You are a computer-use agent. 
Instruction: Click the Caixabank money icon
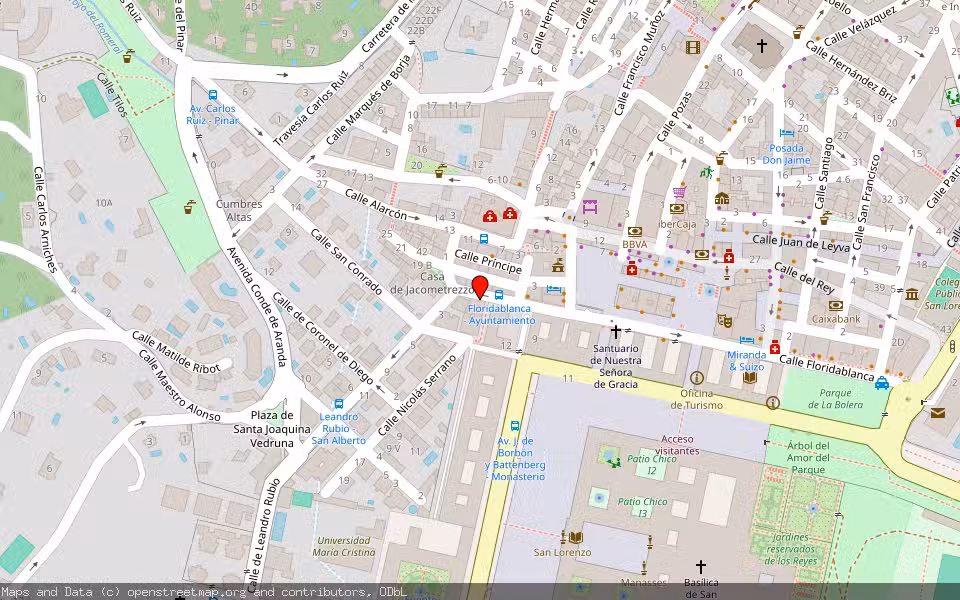[835, 307]
